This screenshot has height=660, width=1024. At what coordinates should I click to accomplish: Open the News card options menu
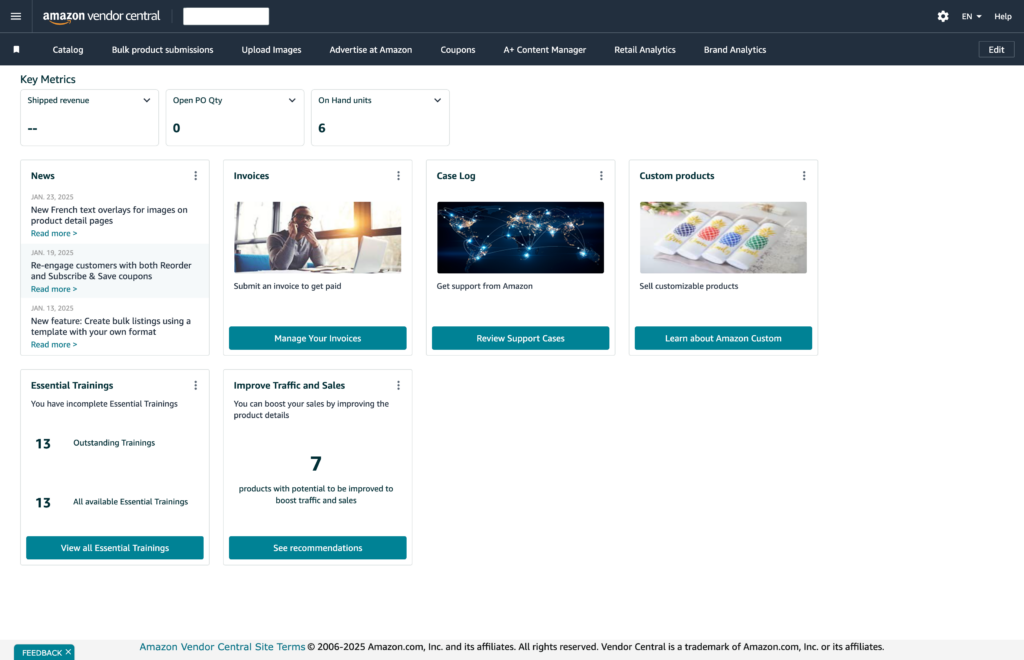195,176
